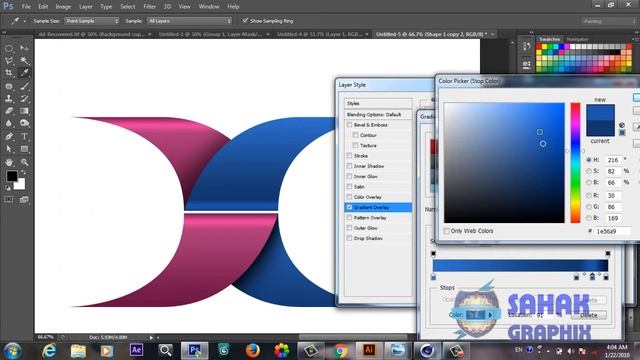Open the Sample Size dropdown
The height and width of the screenshot is (360, 640).
tap(91, 21)
